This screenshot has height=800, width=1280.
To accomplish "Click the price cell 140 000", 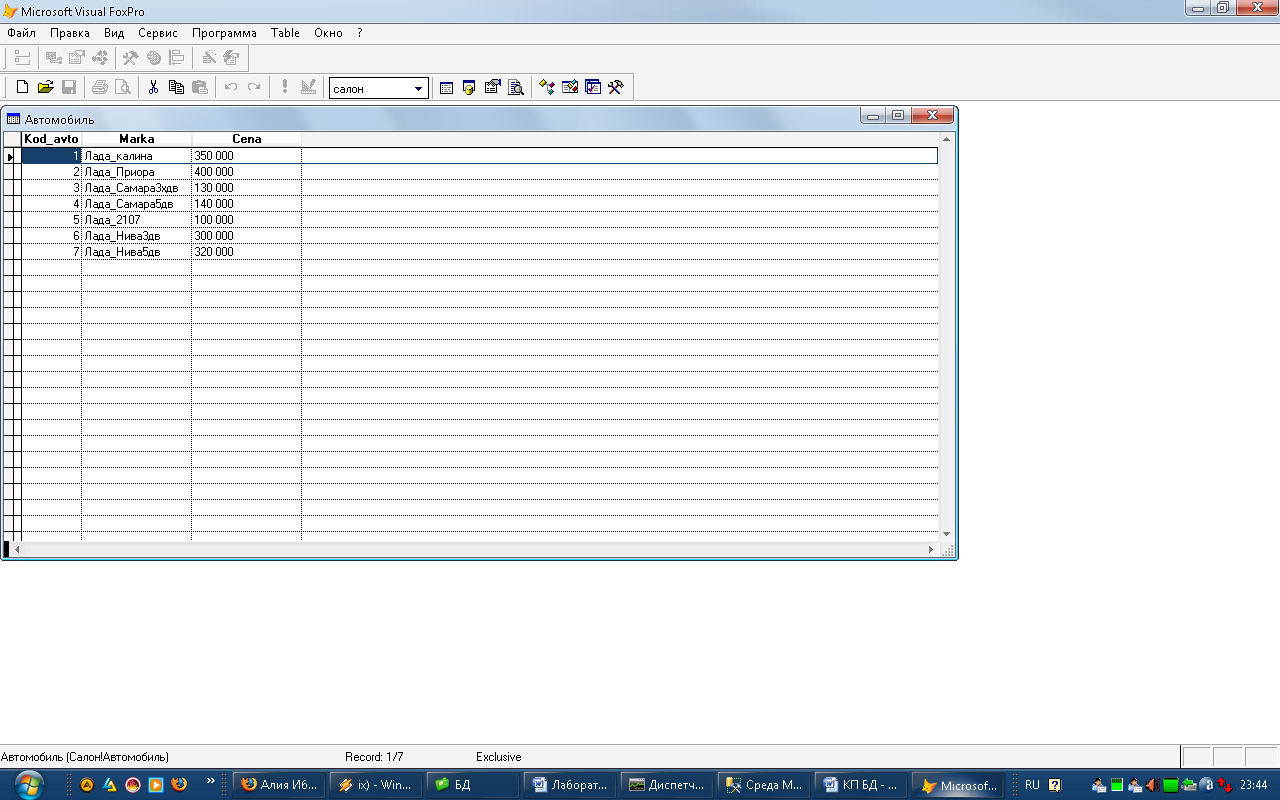I will 246,204.
